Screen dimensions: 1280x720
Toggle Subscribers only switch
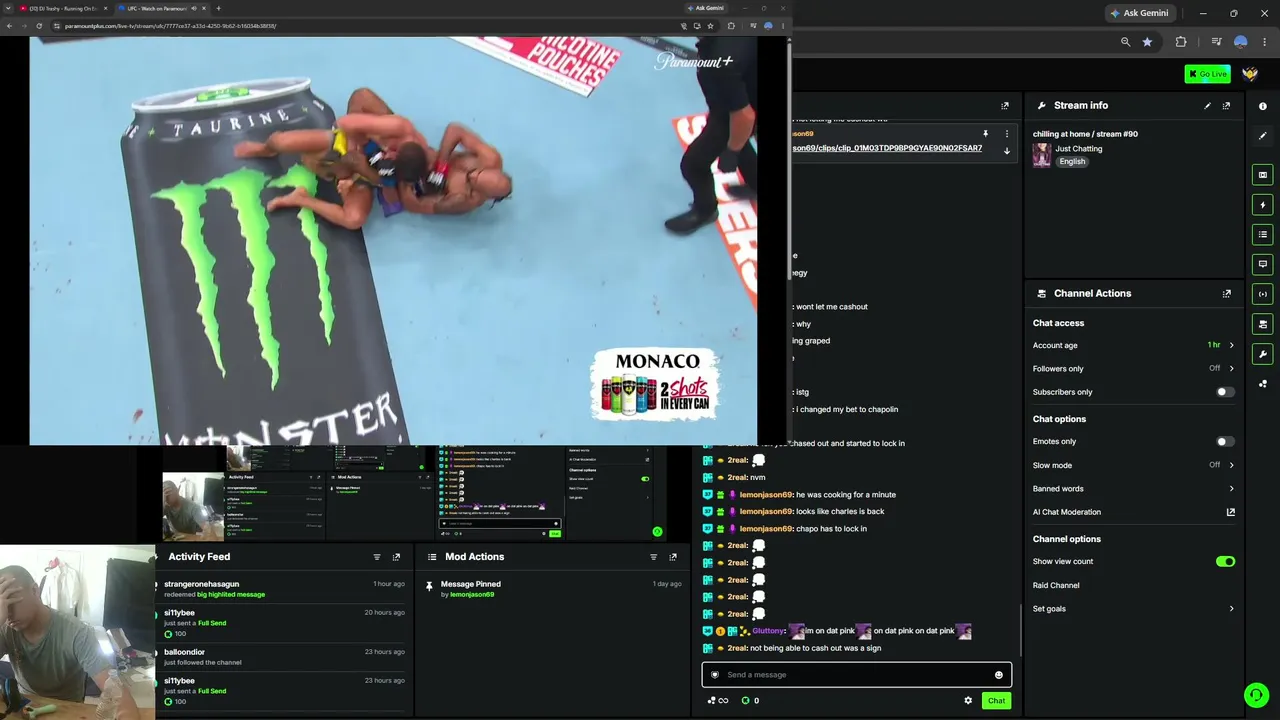1225,392
